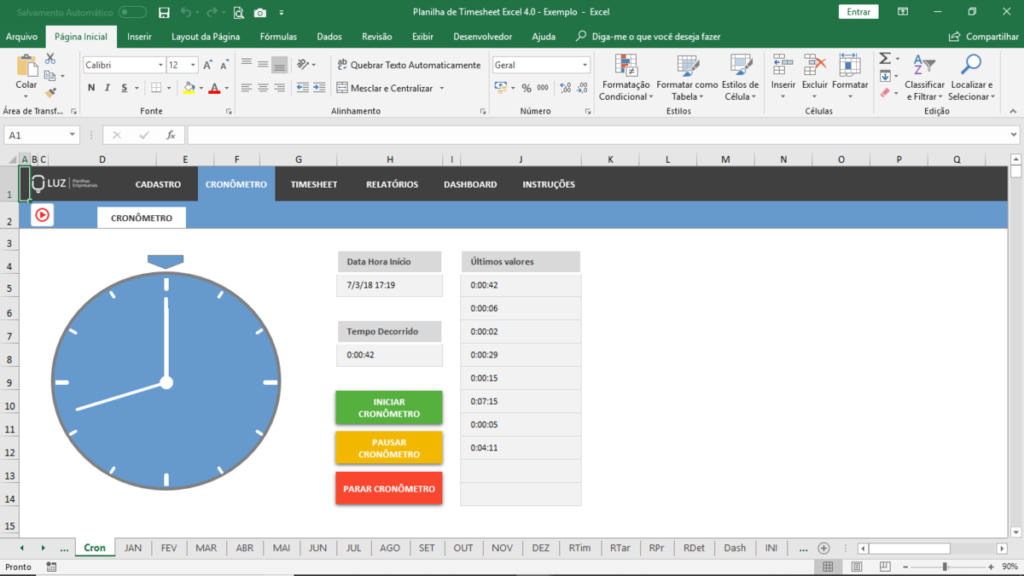1024x576 pixels.
Task: Toggle italic (I) formatting
Action: [x=108, y=88]
